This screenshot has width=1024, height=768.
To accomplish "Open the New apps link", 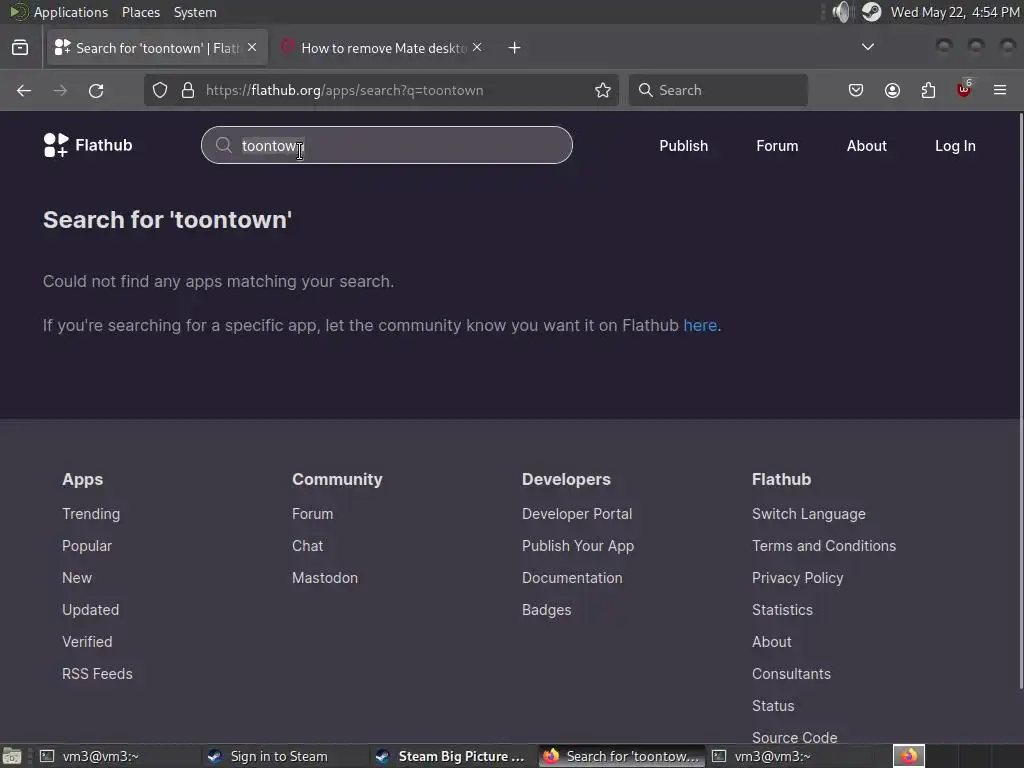I will [x=77, y=578].
